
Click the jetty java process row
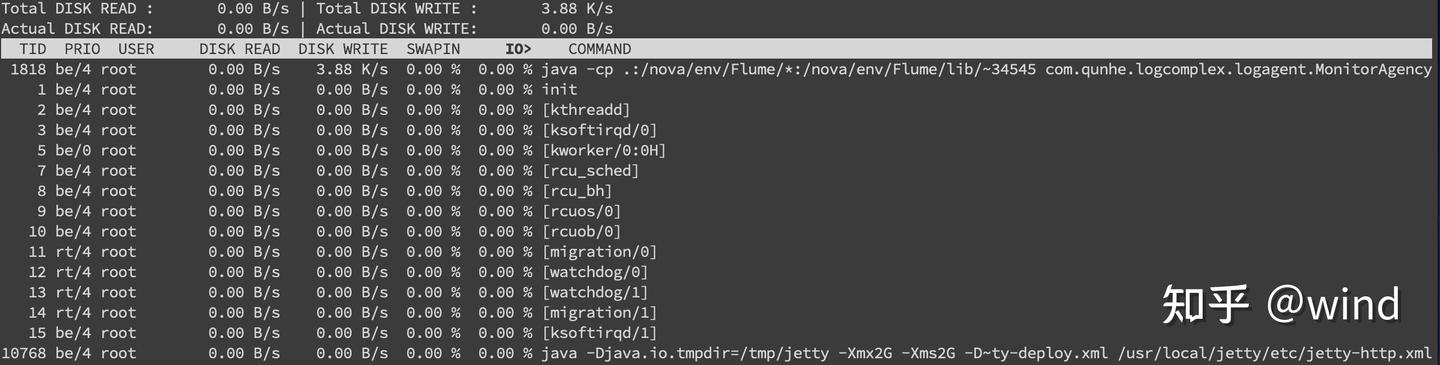click(x=720, y=353)
